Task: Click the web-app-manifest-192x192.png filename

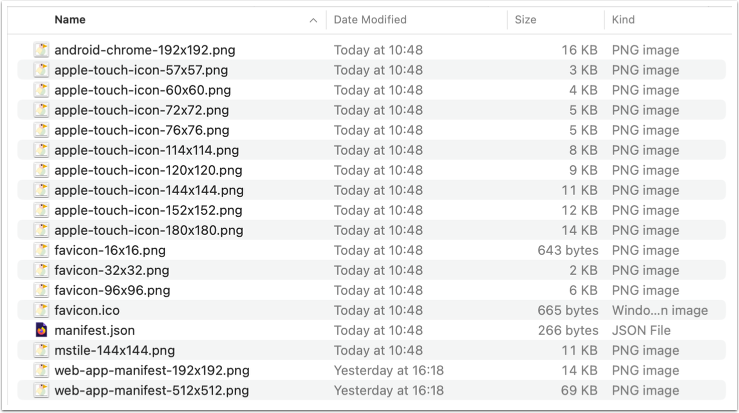Action: pyautogui.click(x=152, y=370)
